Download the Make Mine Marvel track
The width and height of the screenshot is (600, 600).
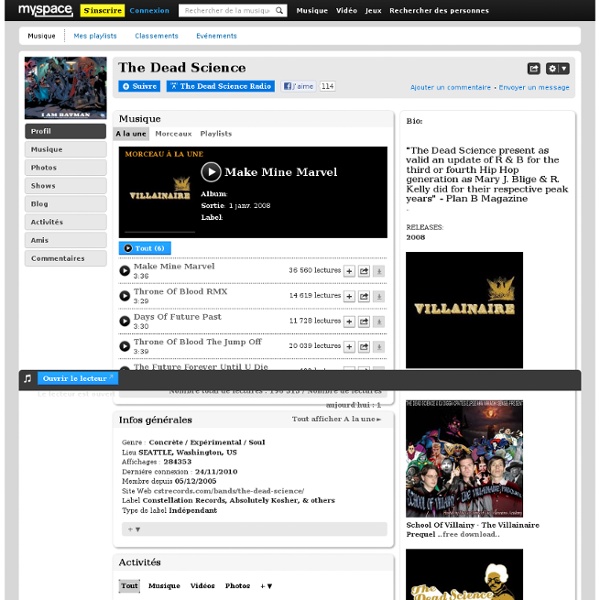point(379,271)
